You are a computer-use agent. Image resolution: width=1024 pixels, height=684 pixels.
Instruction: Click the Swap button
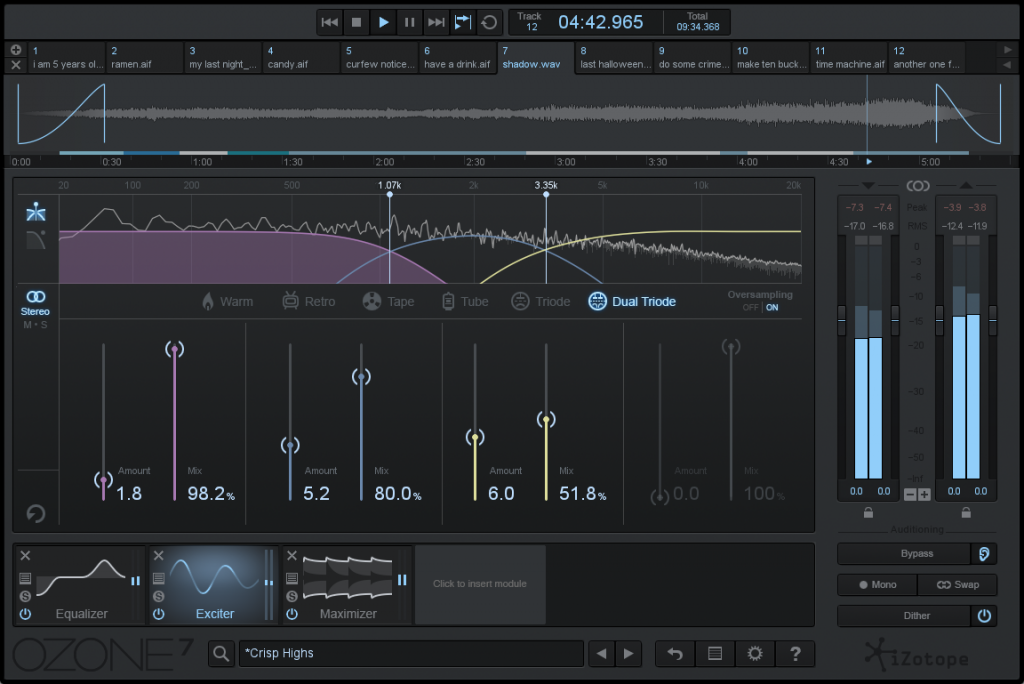tap(957, 585)
